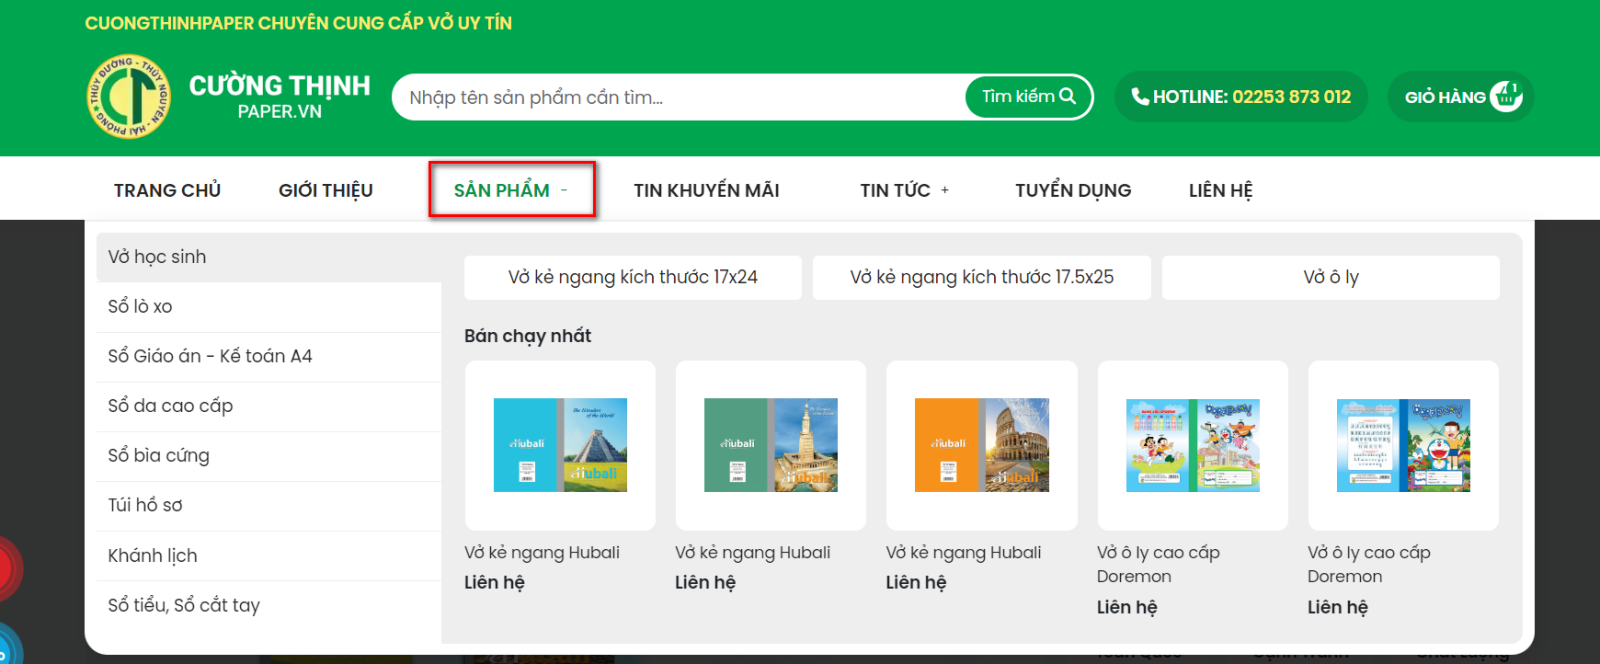Click the first Vở ô ly Doremon link

coord(1158,564)
